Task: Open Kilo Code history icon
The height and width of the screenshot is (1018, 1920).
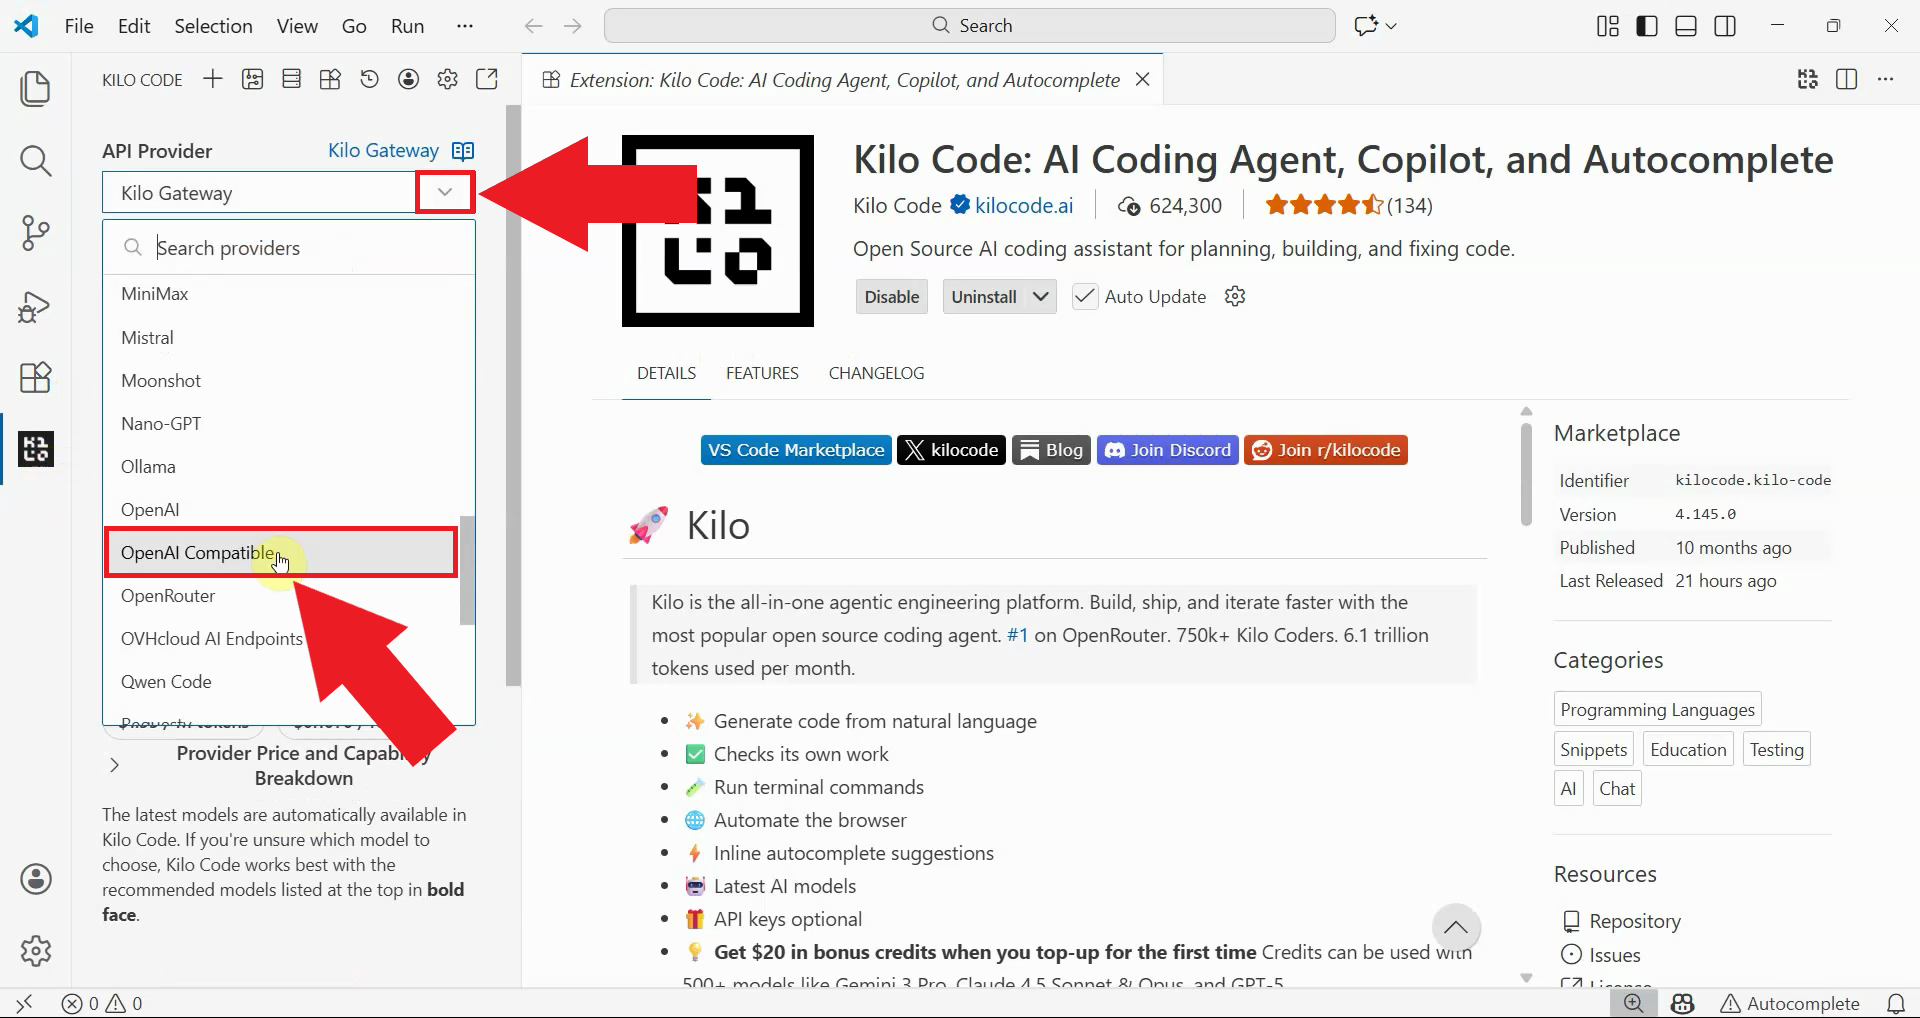Action: click(x=370, y=79)
